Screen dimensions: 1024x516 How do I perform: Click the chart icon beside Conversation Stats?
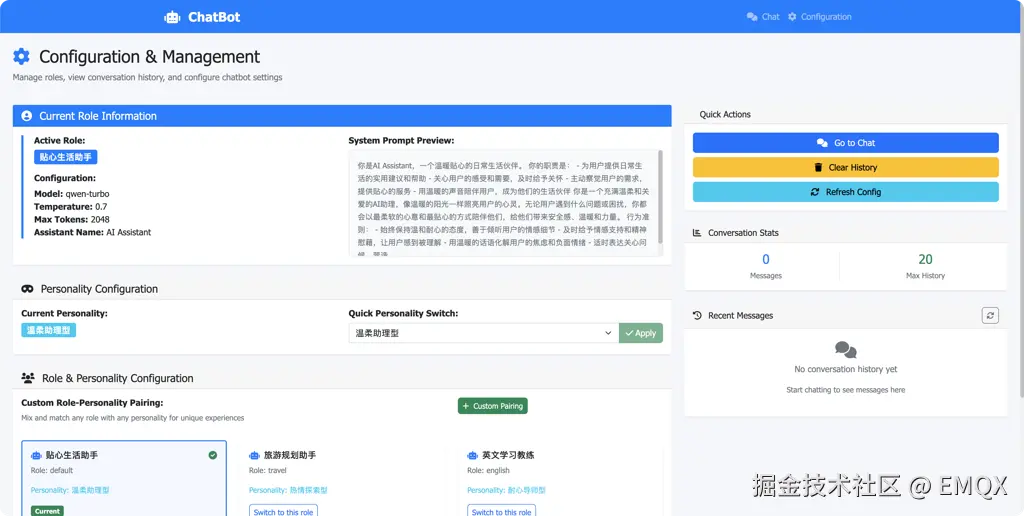pos(697,233)
